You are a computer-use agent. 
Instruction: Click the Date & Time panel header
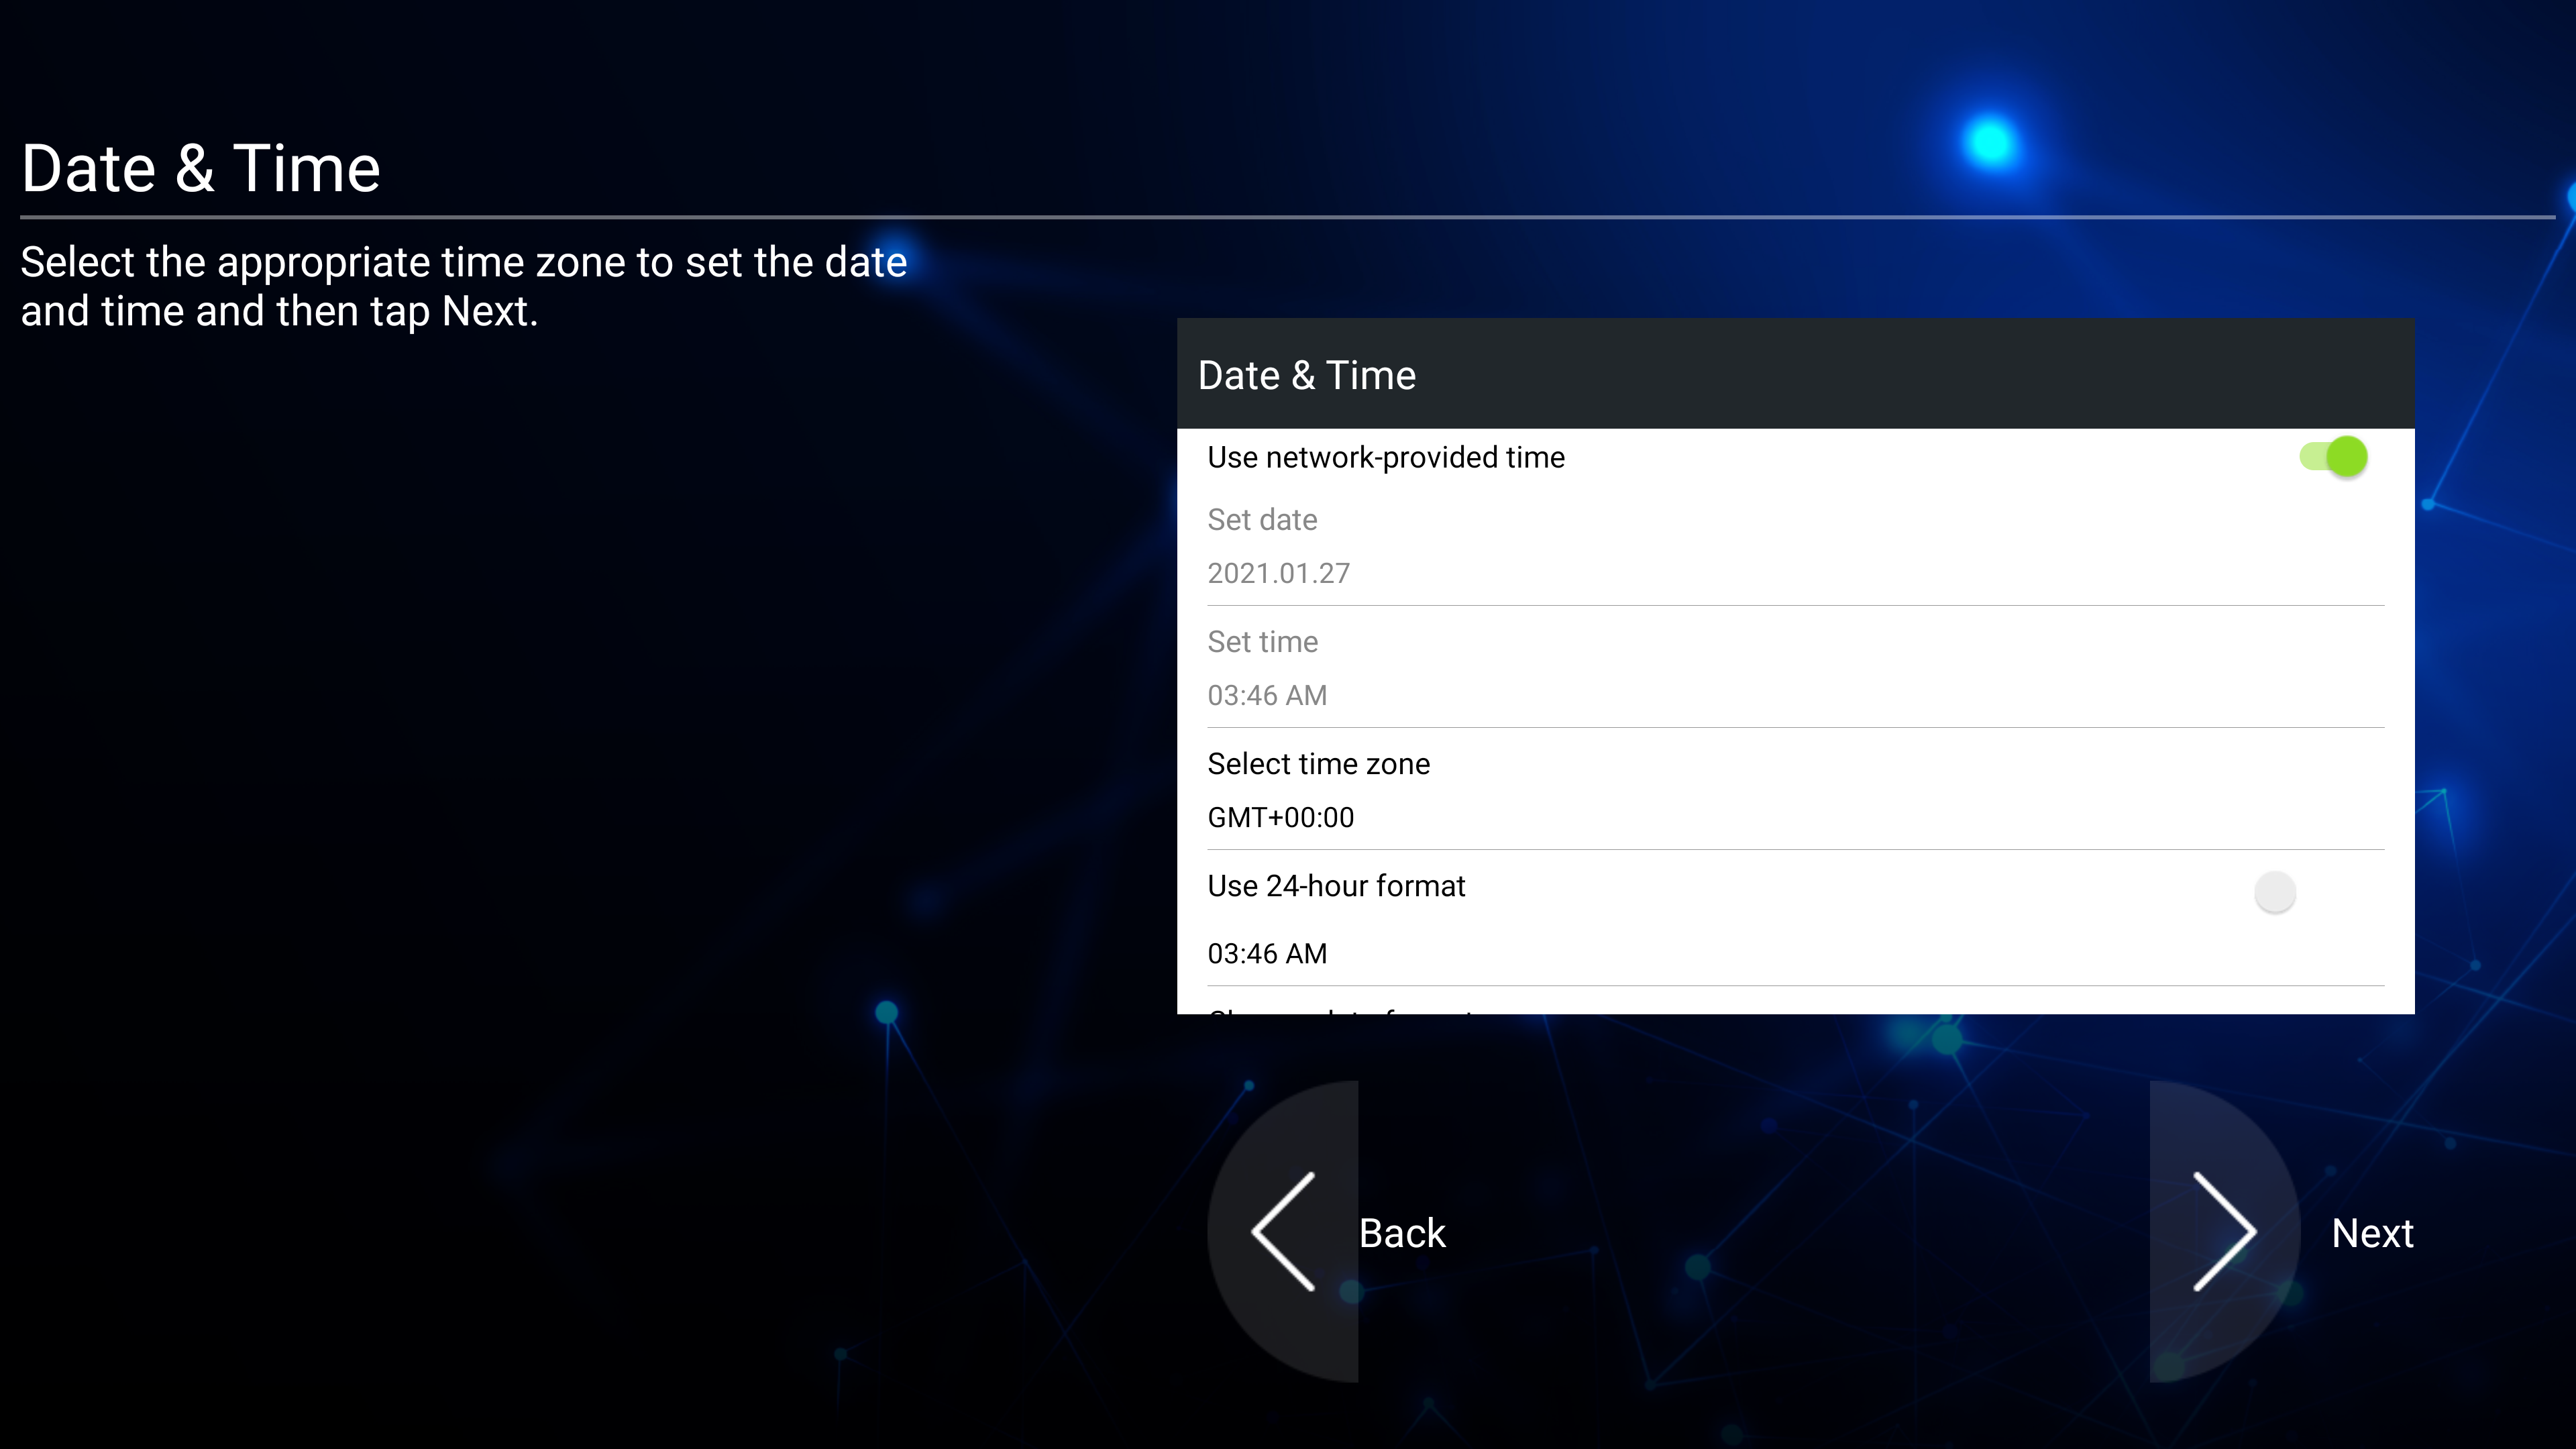(1795, 374)
